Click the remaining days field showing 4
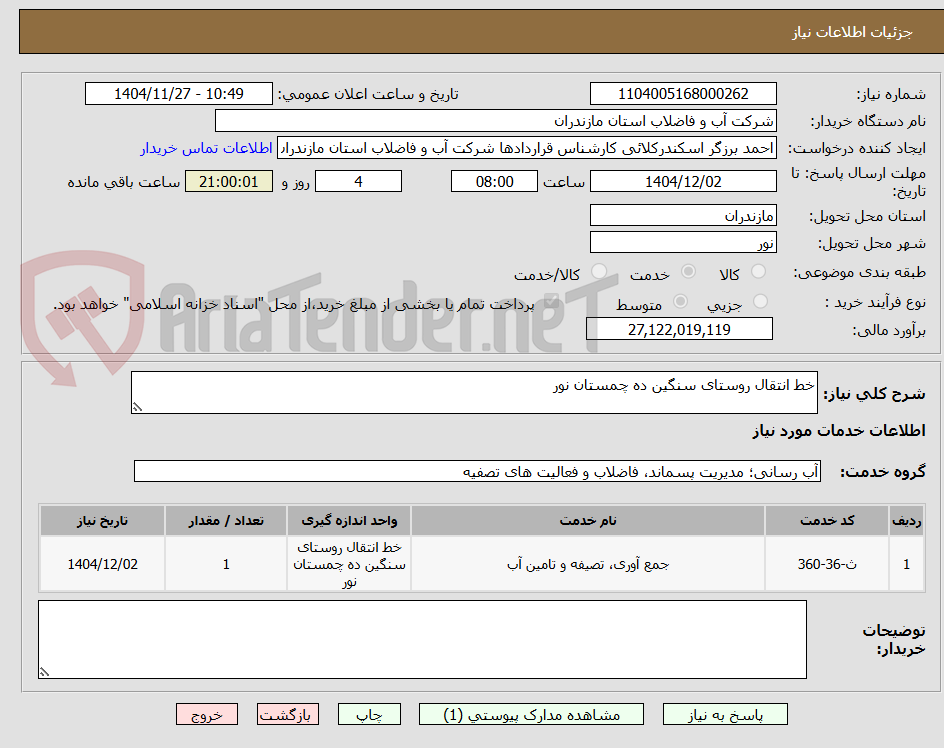Screen dimensions: 944x748 point(358,181)
